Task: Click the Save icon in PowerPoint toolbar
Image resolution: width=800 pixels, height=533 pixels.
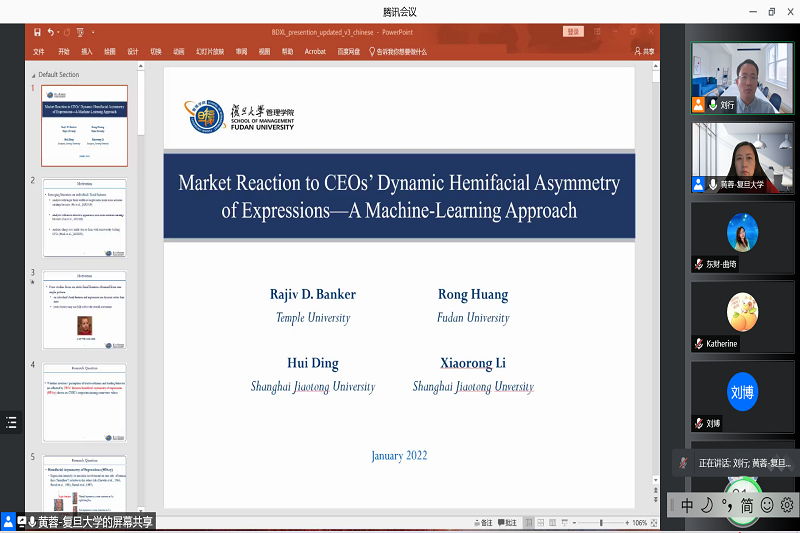Action: (37, 32)
